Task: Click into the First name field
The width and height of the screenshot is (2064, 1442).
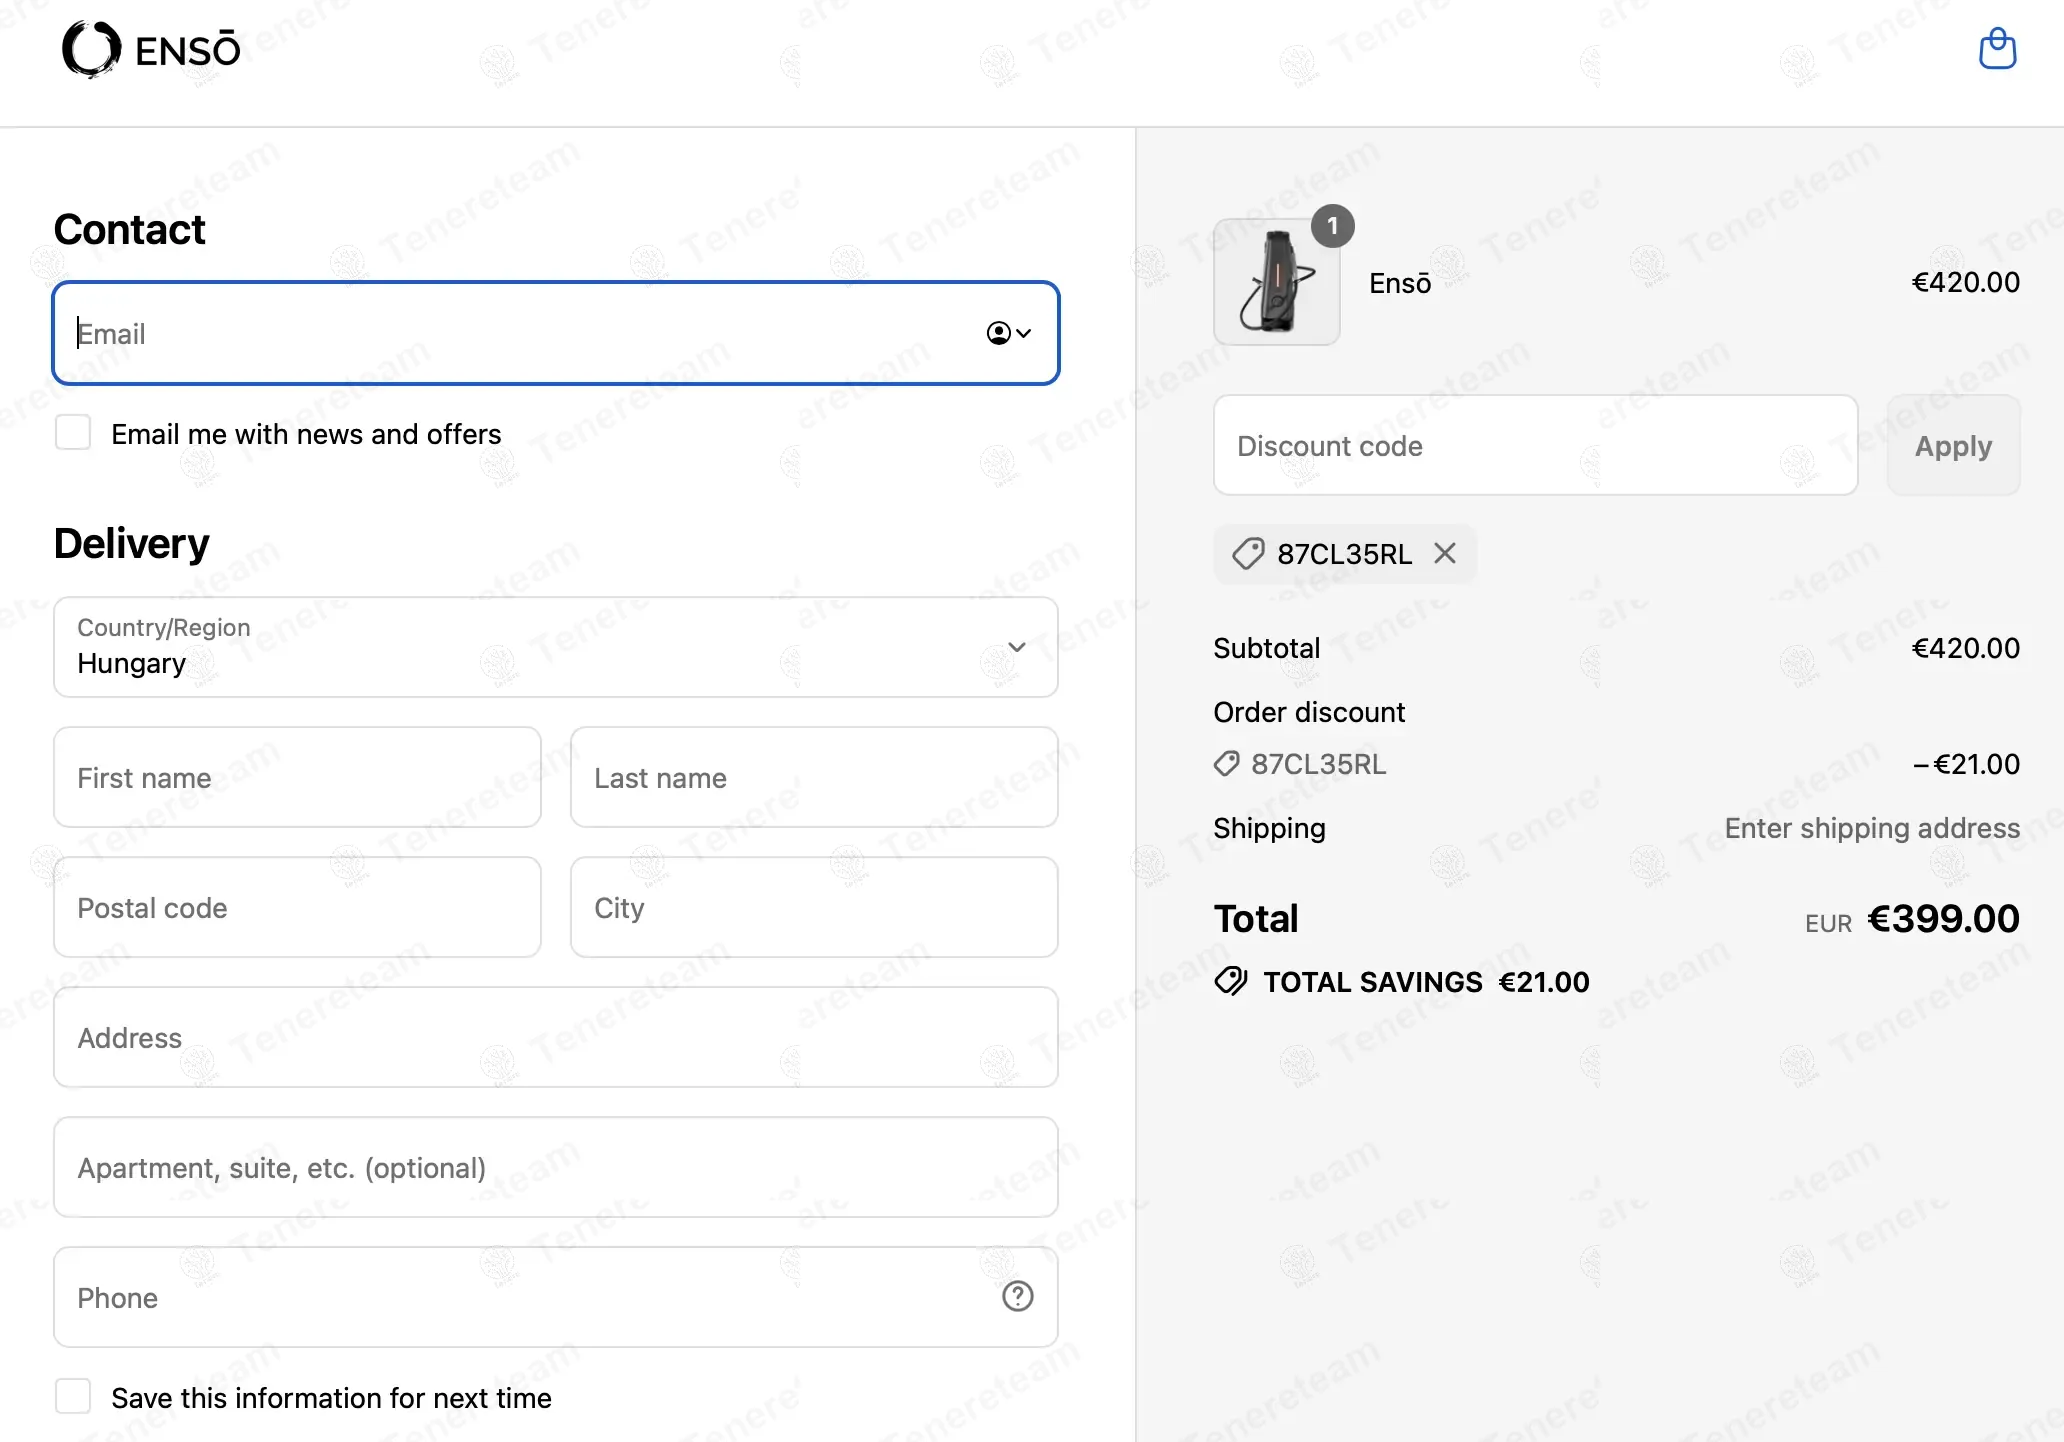Action: [x=297, y=777]
